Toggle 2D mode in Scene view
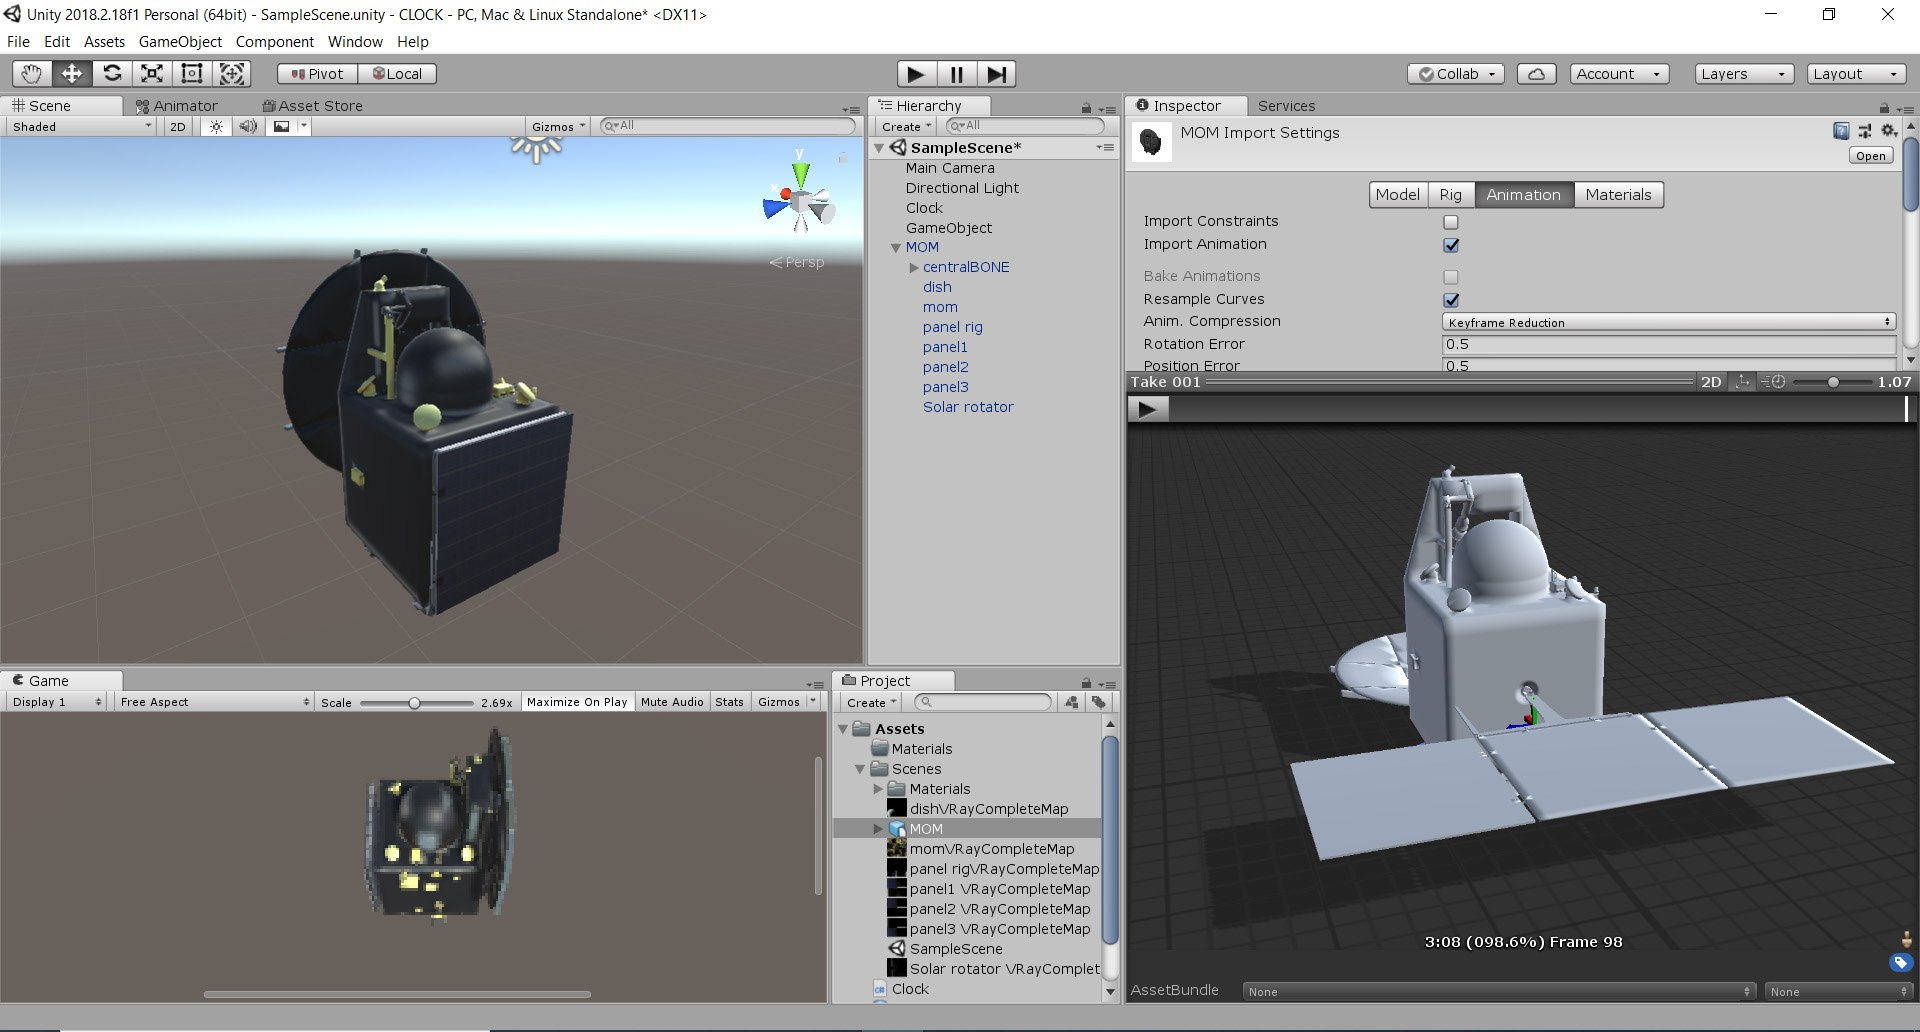This screenshot has width=1920, height=1032. click(x=178, y=127)
